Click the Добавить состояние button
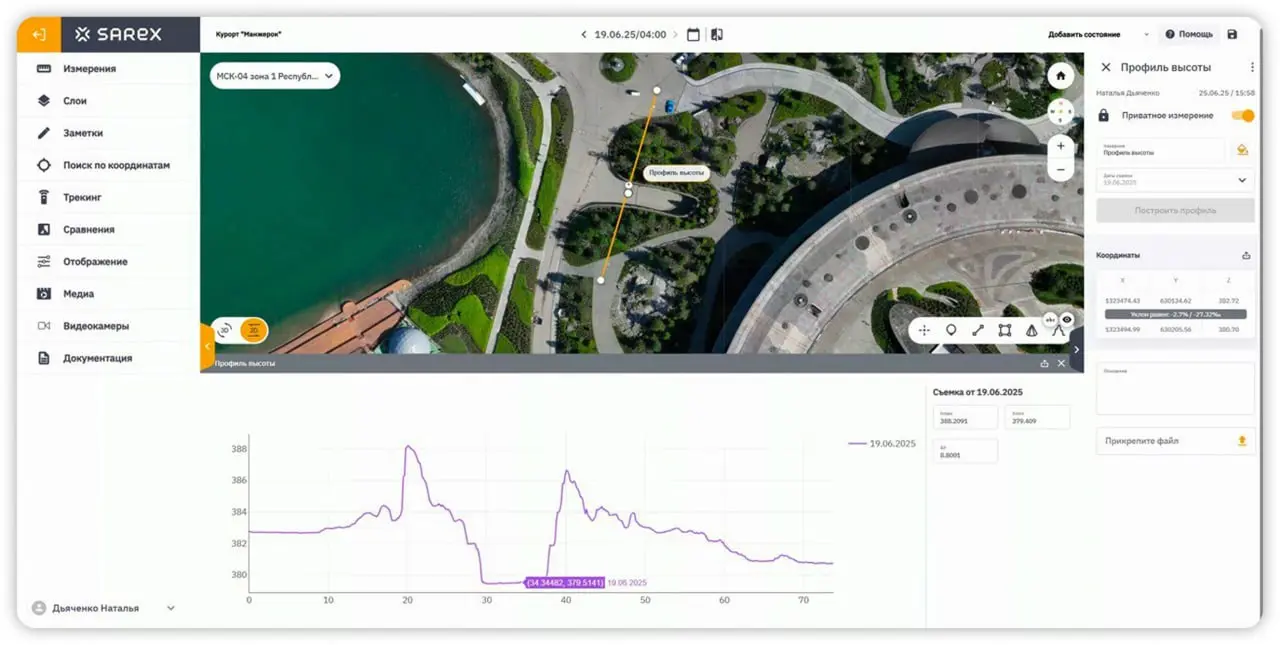 [x=1085, y=34]
